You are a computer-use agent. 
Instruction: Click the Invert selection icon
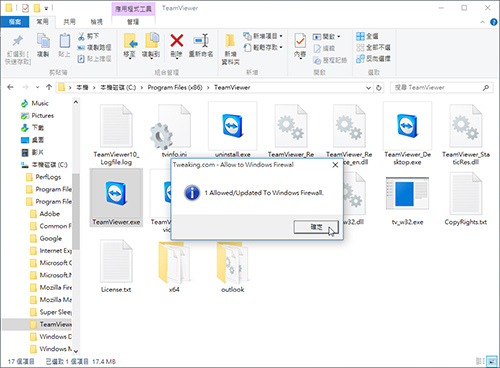pos(360,59)
